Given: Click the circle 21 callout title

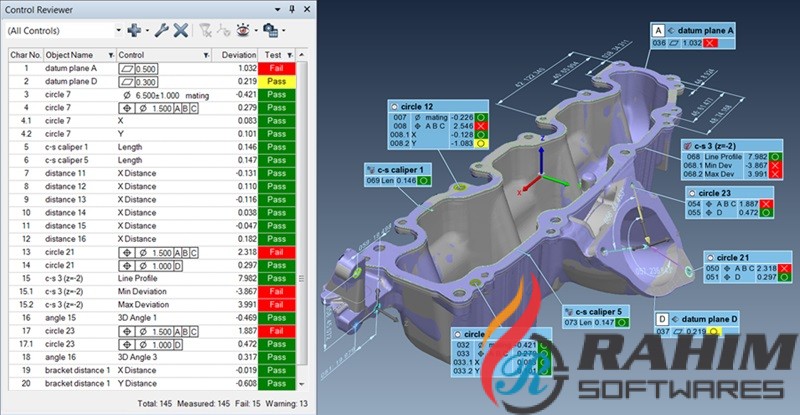Looking at the screenshot, I should point(733,258).
